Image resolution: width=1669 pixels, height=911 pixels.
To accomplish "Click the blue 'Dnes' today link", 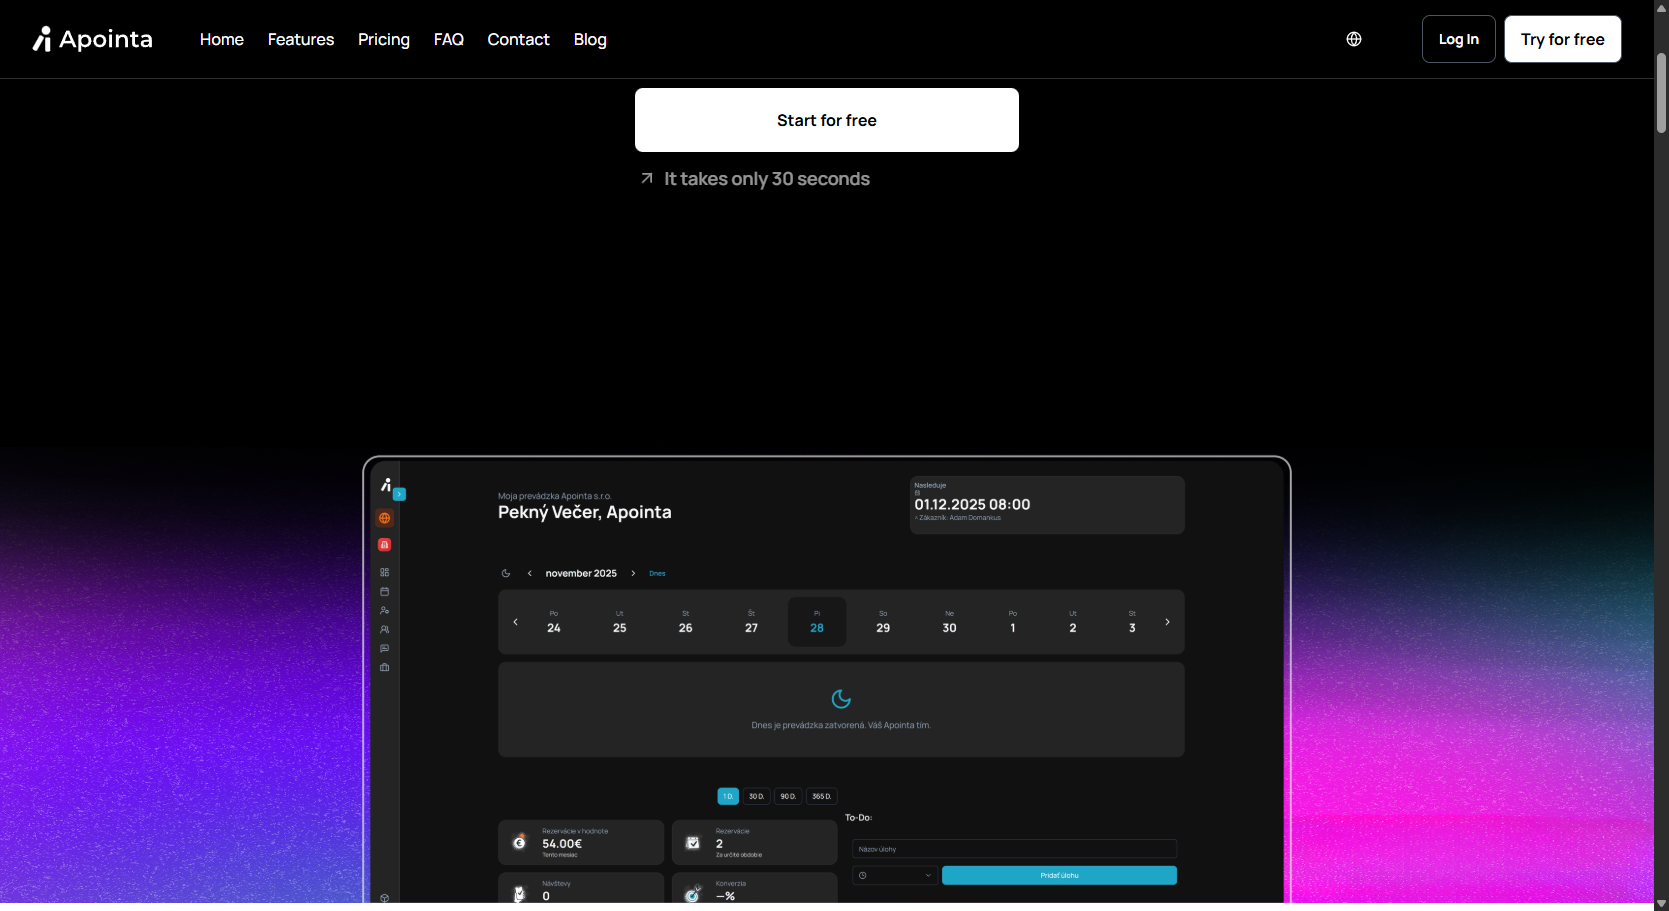I will point(657,574).
